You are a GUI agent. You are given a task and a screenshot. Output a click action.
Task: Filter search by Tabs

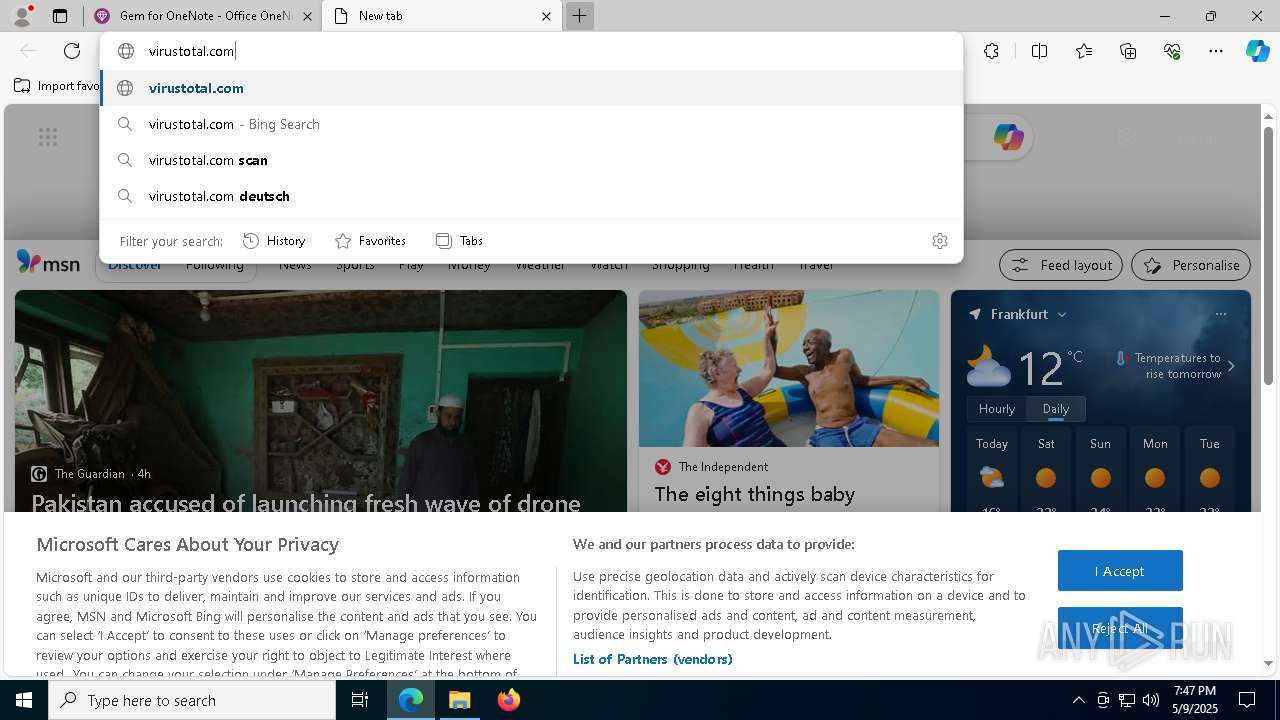pos(459,241)
